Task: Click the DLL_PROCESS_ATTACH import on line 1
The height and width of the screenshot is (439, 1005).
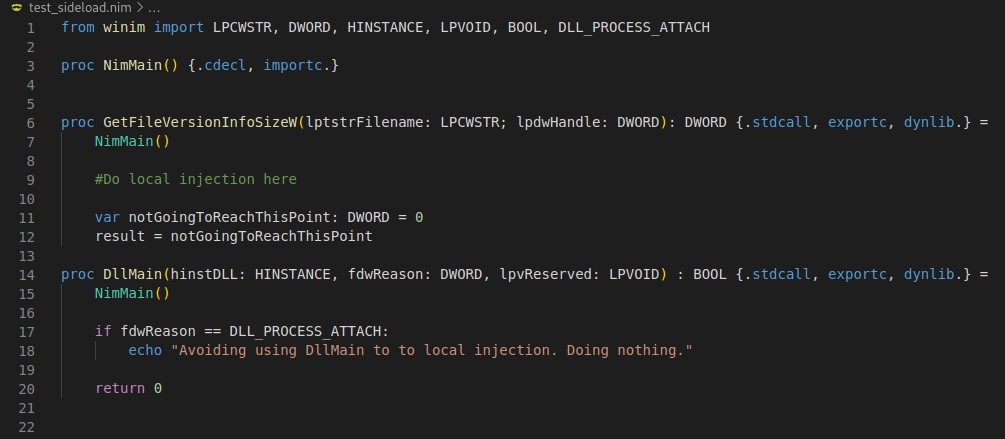Action: [x=634, y=28]
